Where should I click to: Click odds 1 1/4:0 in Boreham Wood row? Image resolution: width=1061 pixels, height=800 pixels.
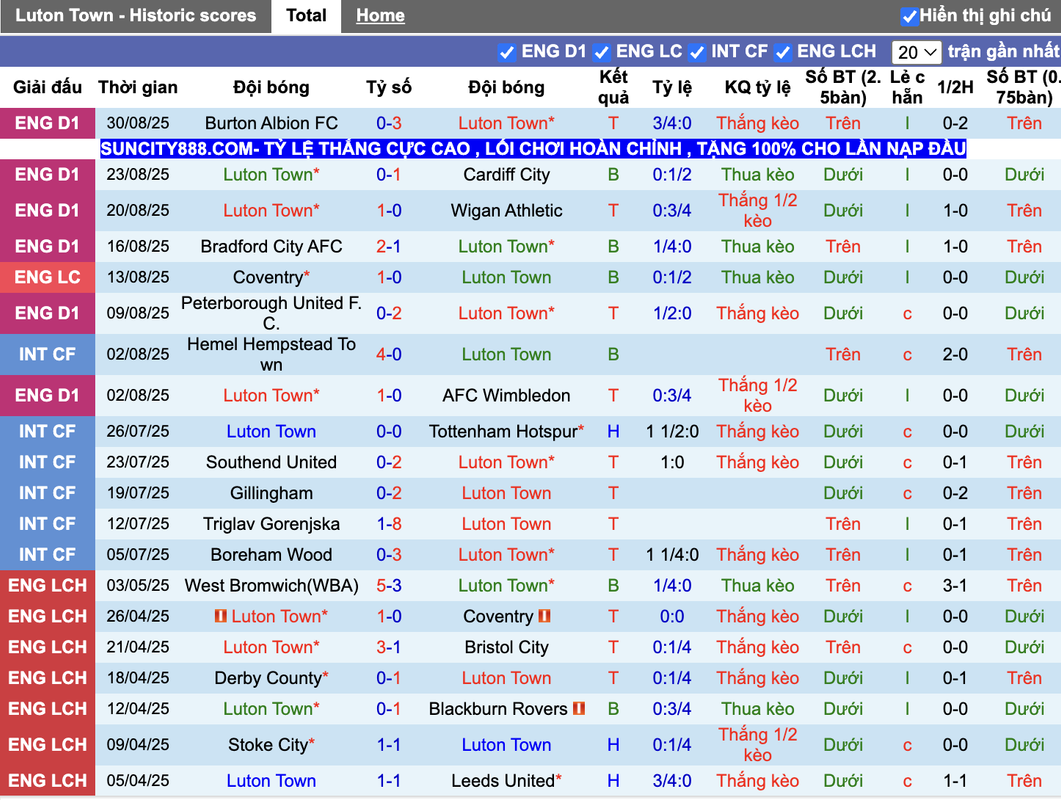tap(672, 554)
